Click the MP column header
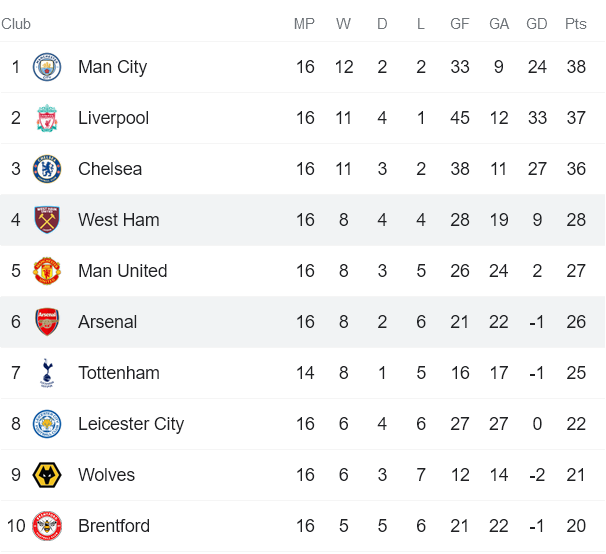This screenshot has height=554, width=606. coord(304,24)
